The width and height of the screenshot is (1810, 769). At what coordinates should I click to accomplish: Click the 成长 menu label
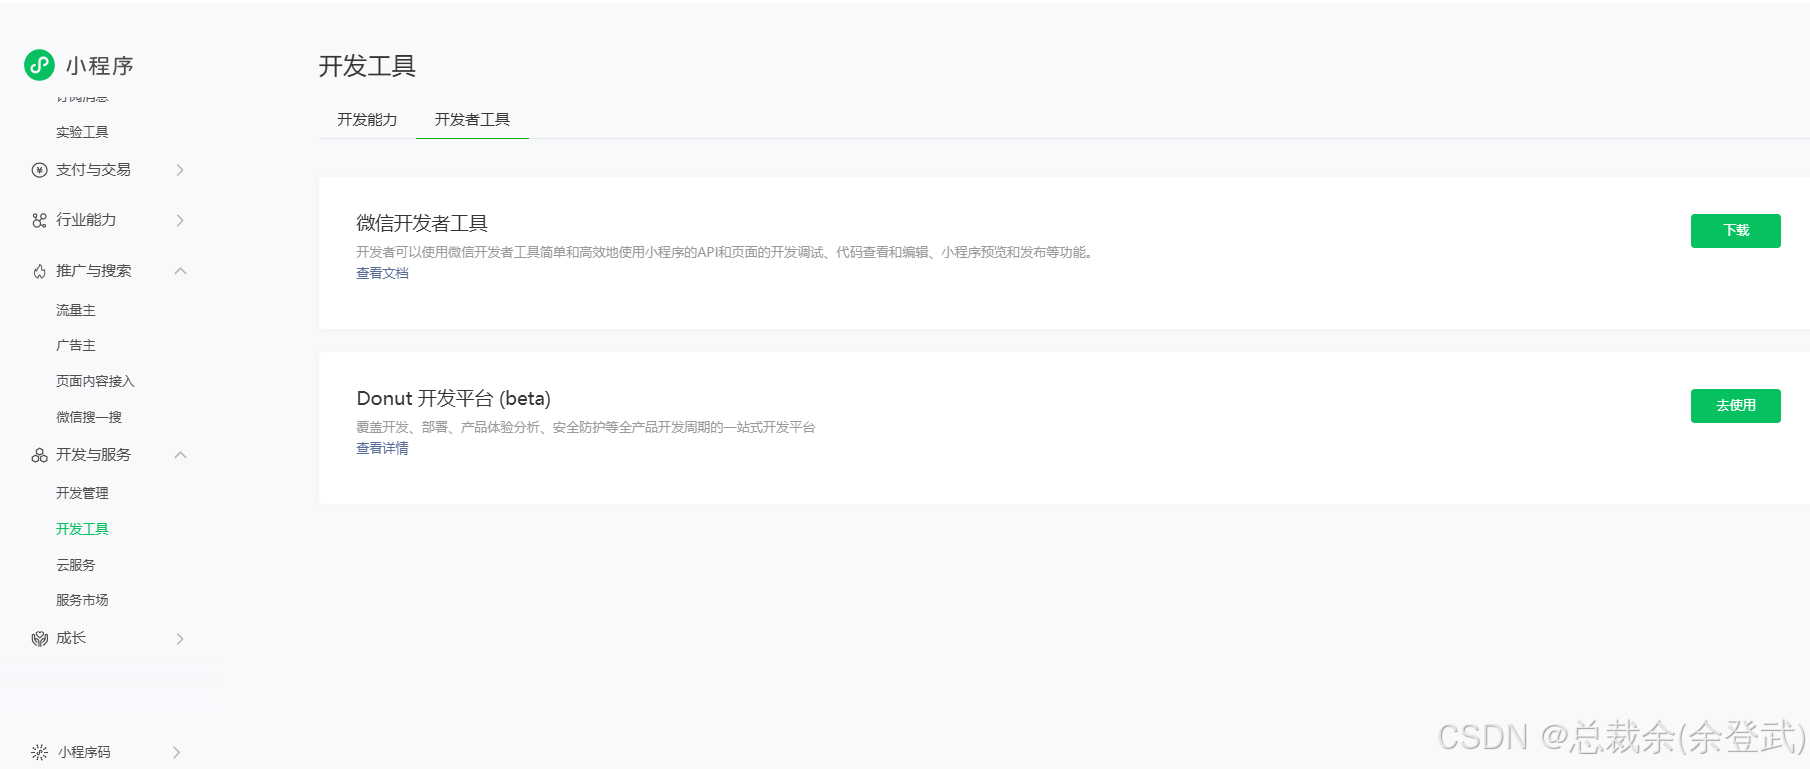pyautogui.click(x=71, y=638)
